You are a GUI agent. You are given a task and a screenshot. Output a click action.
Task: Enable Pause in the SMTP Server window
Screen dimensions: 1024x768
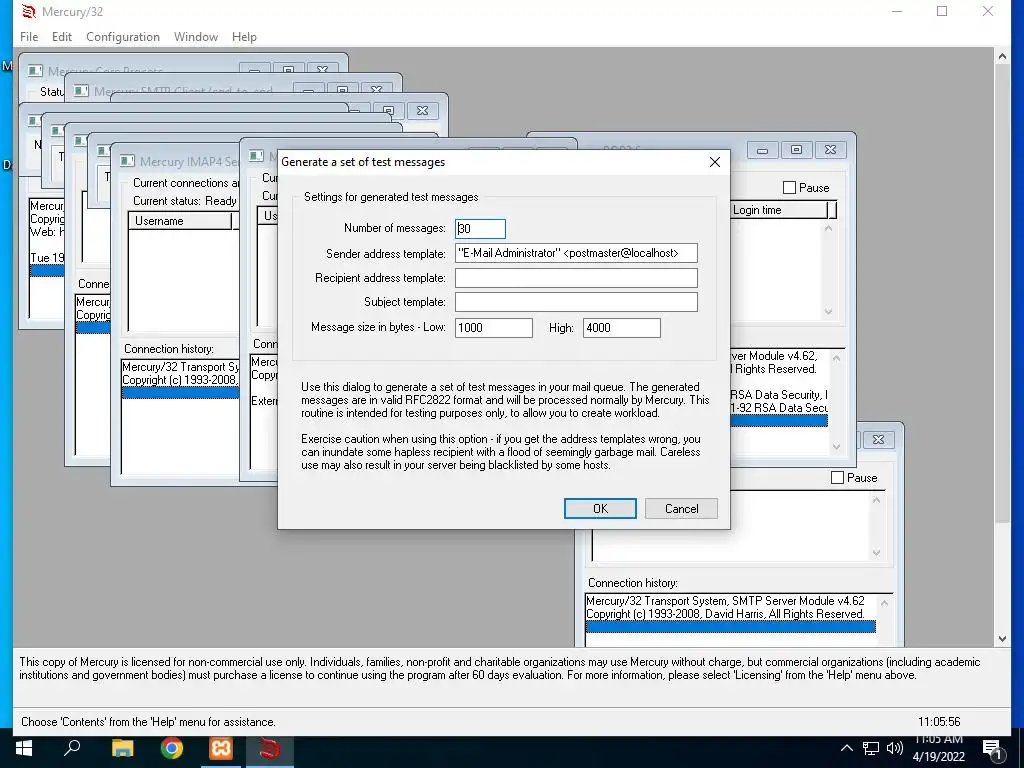pyautogui.click(x=837, y=477)
